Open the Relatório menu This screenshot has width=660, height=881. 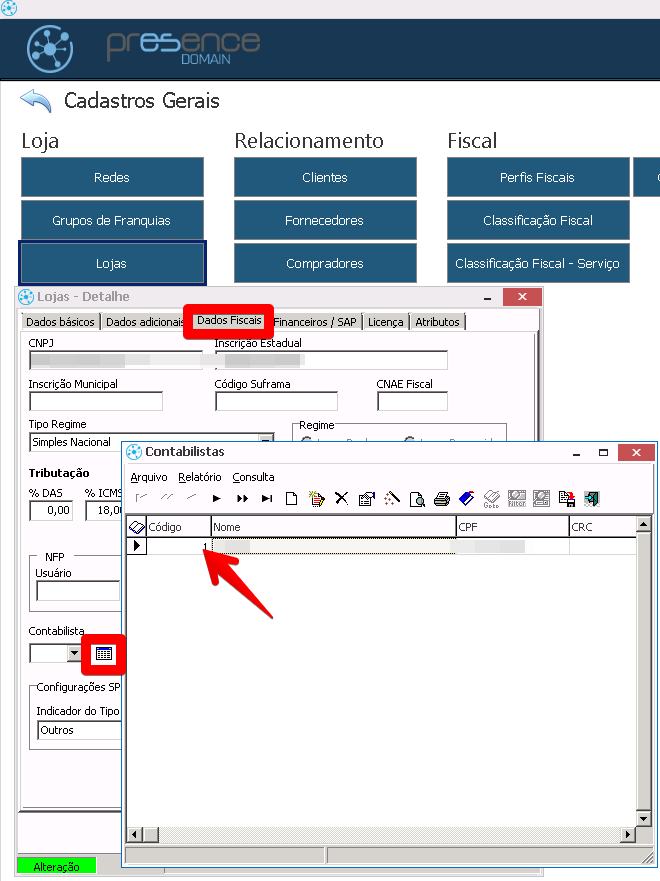click(200, 477)
